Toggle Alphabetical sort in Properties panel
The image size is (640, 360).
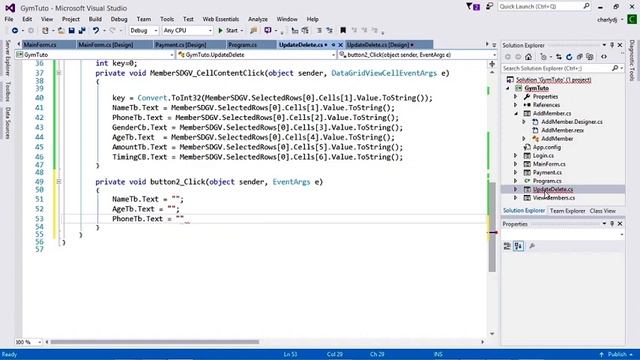click(518, 246)
